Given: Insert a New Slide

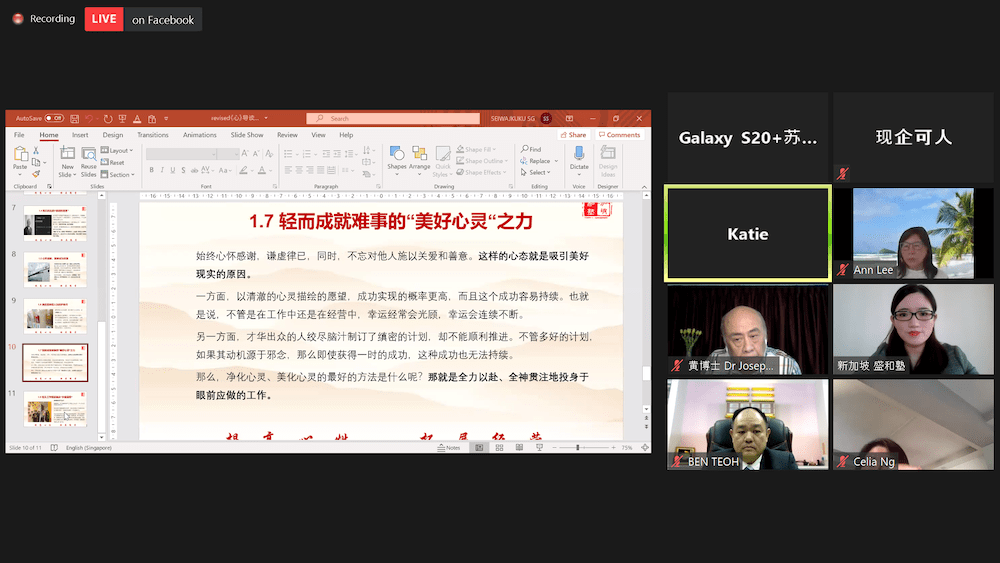Looking at the screenshot, I should 67,158.
